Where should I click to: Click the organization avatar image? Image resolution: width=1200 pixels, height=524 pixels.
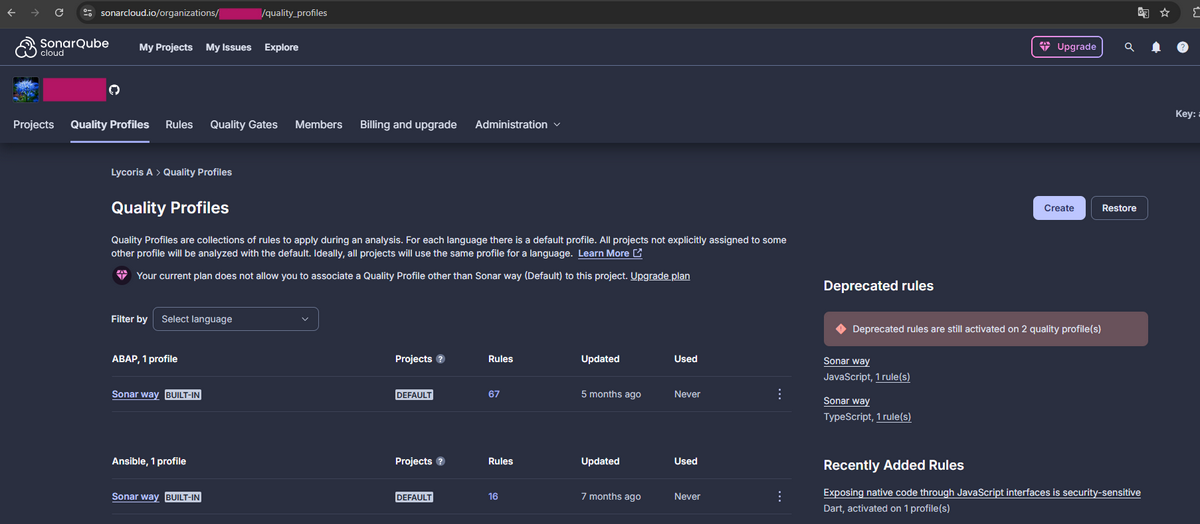click(x=26, y=90)
